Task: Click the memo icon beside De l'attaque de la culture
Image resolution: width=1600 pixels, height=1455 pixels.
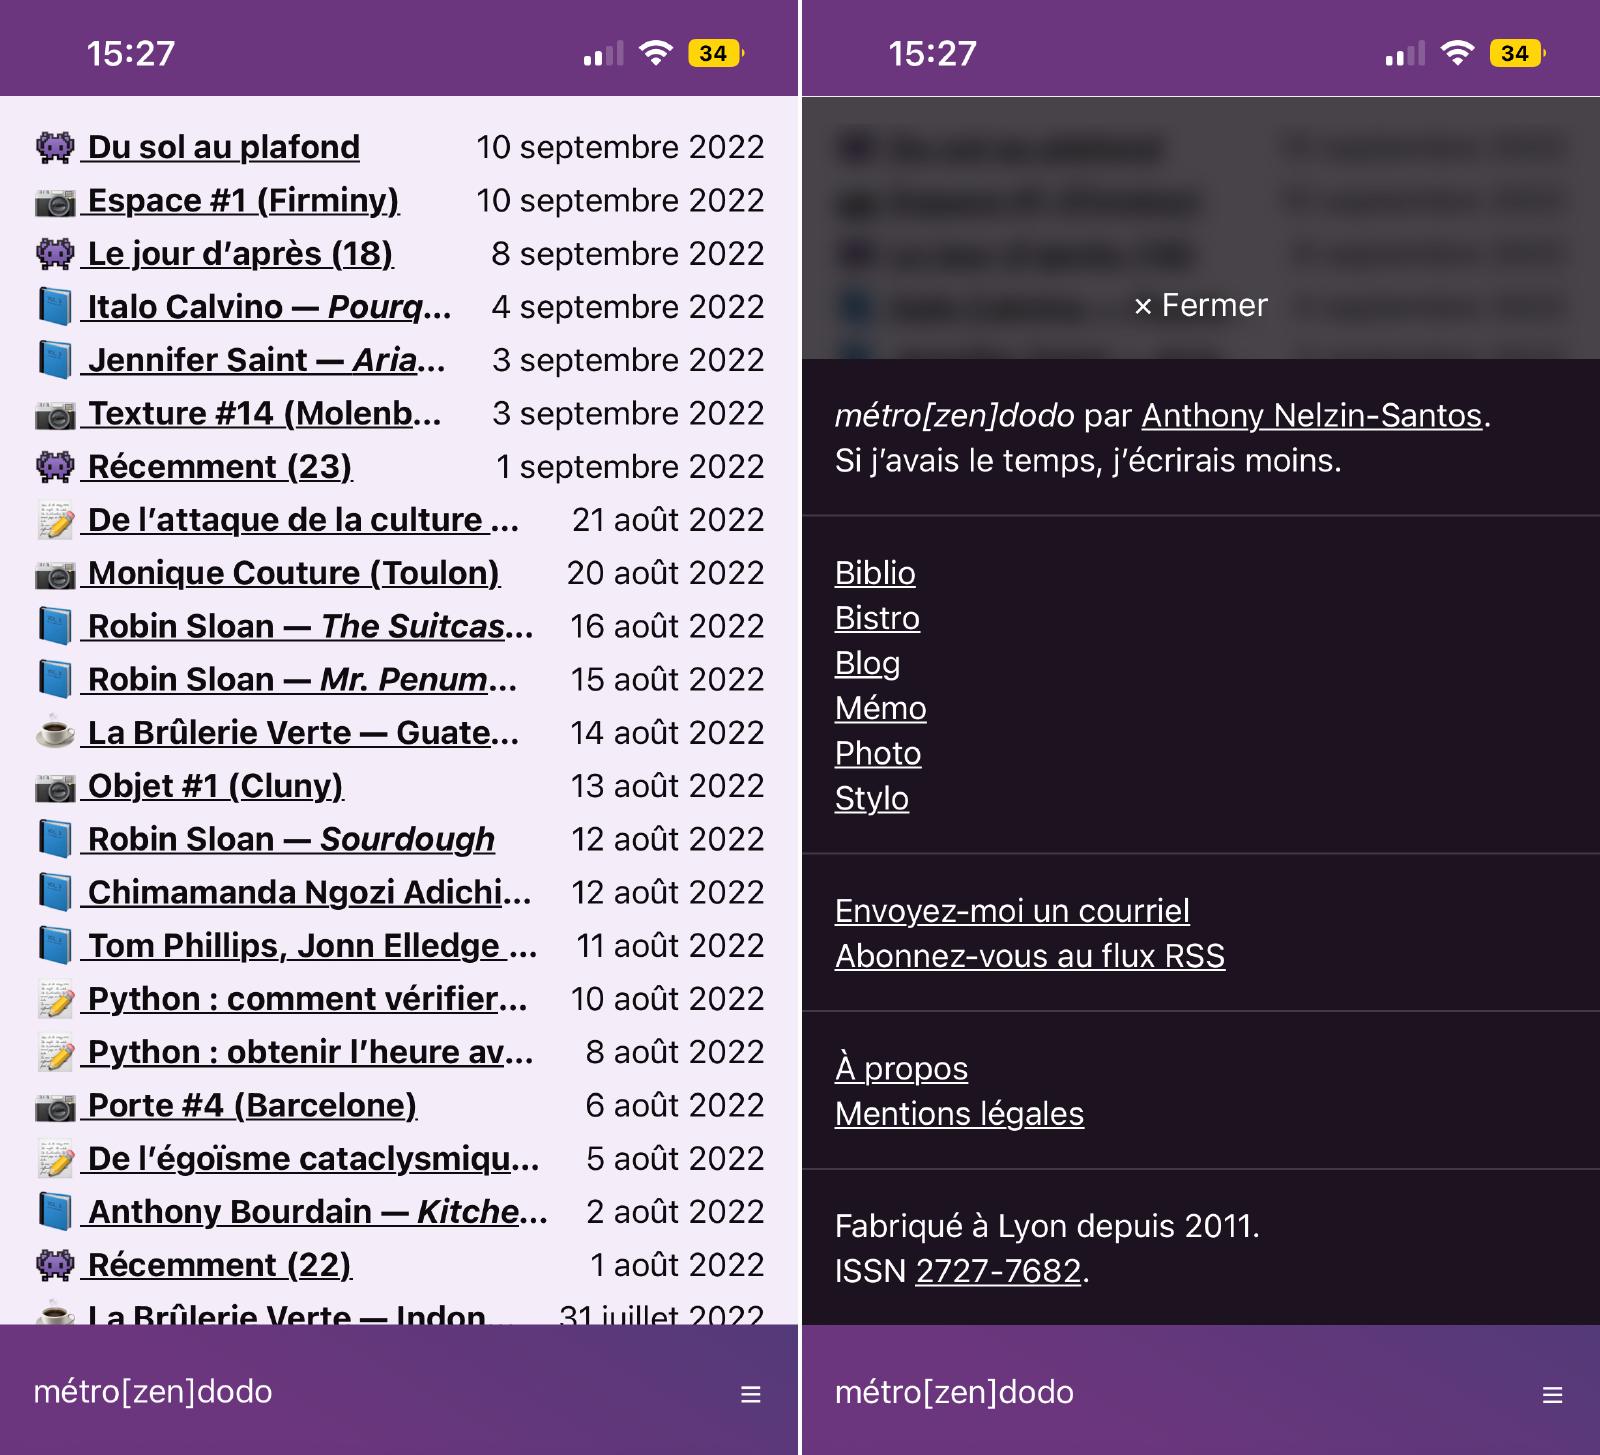Action: pyautogui.click(x=56, y=518)
